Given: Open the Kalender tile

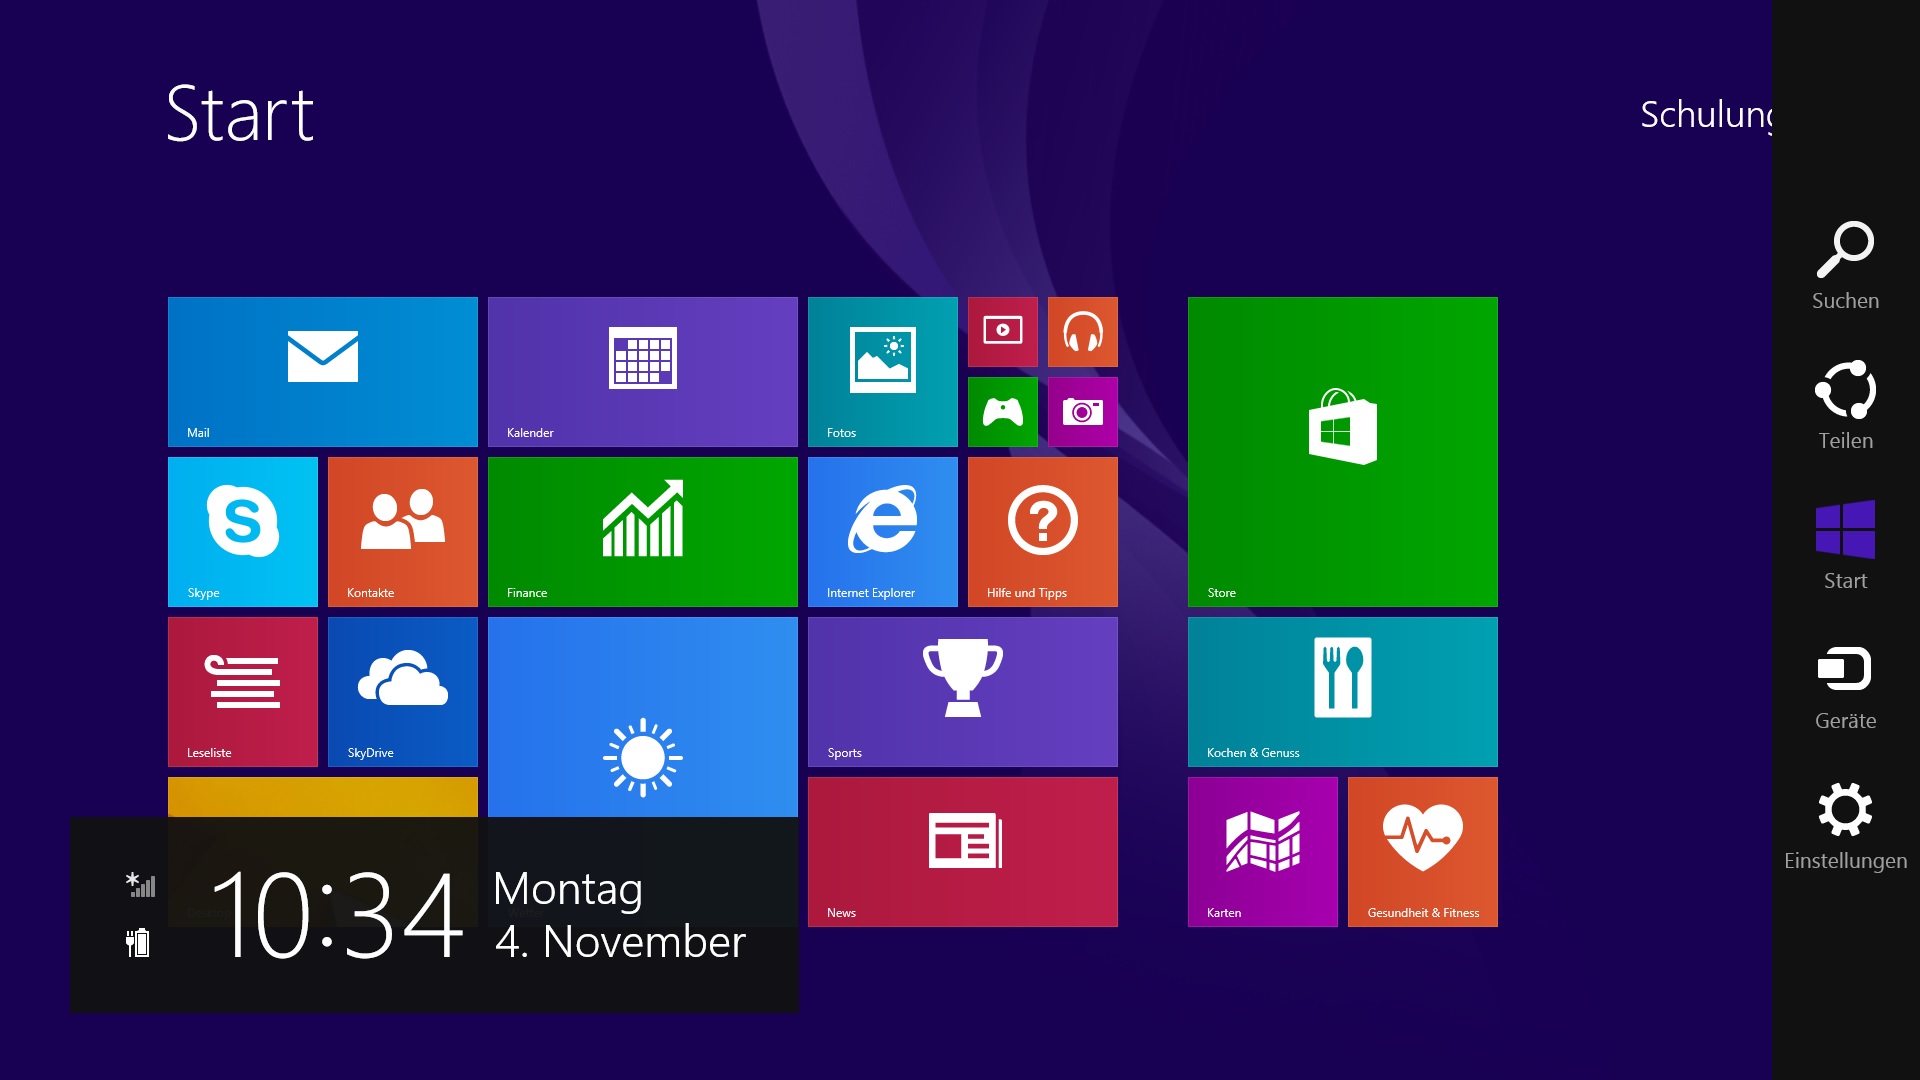Looking at the screenshot, I should pos(643,372).
